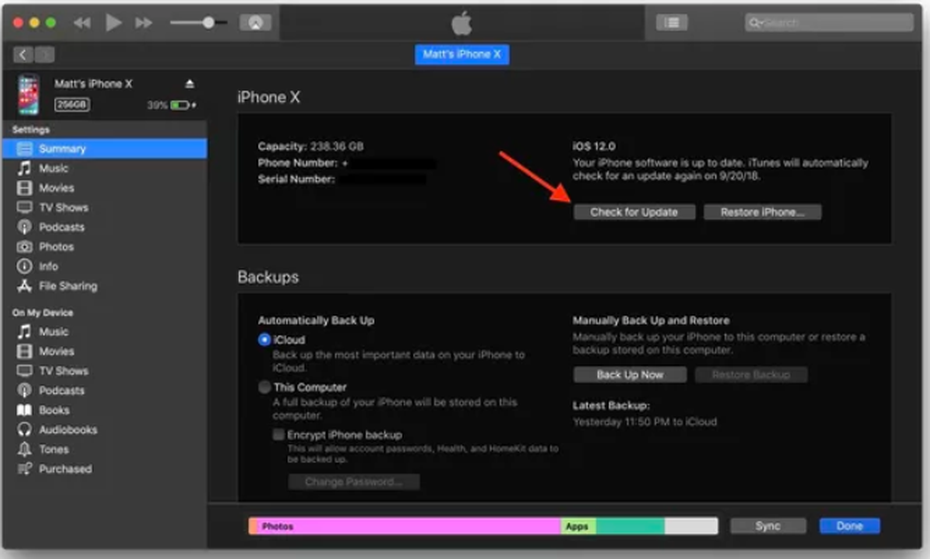Click the play button
The height and width of the screenshot is (559, 930).
click(x=113, y=23)
